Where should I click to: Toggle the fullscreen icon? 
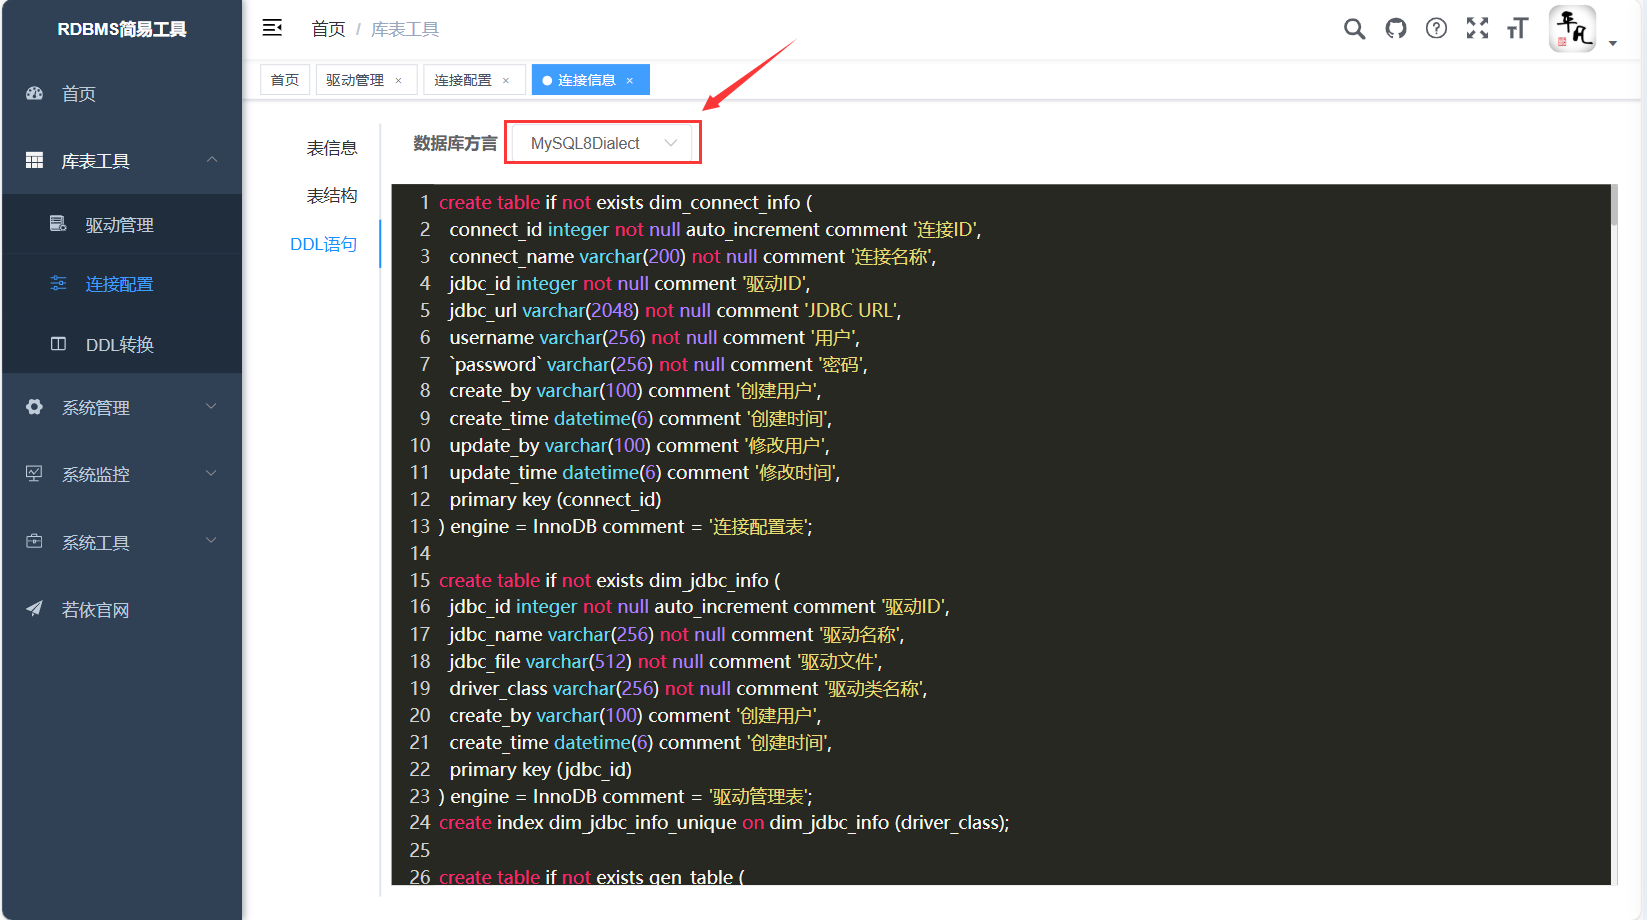(1477, 29)
